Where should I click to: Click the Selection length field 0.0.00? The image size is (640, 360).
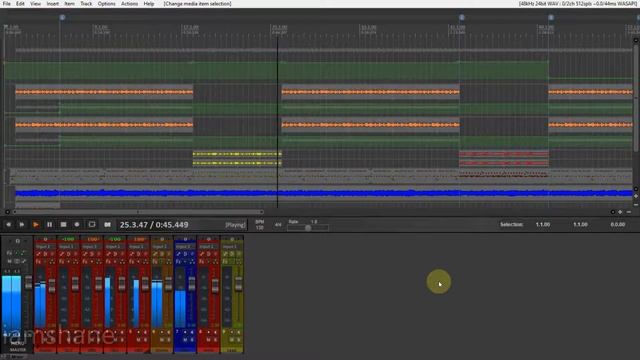pos(618,224)
